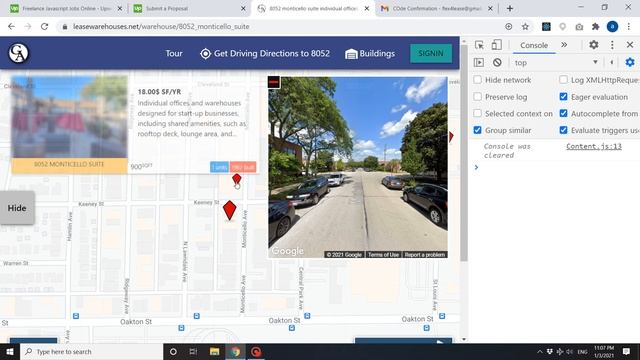The image size is (640, 360).
Task: Show the console sidebar
Action: (x=479, y=62)
